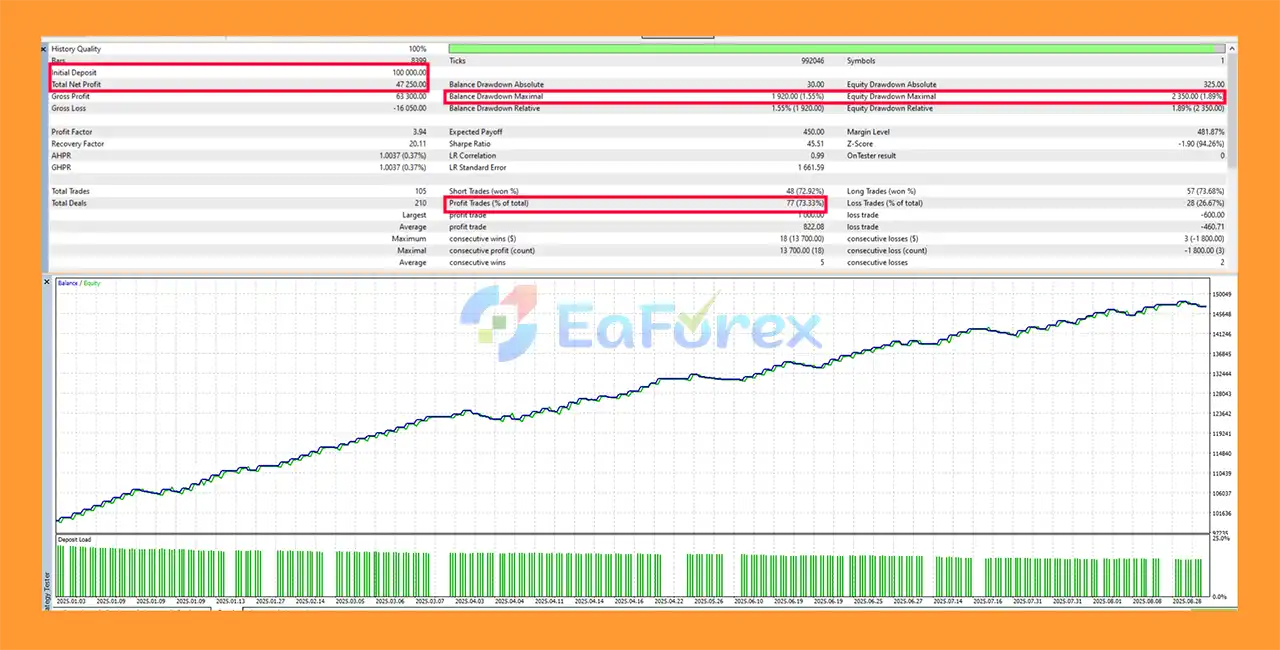The image size is (1280, 650).
Task: Select the LR Standard Error value 1 661.59
Action: pyautogui.click(x=811, y=167)
